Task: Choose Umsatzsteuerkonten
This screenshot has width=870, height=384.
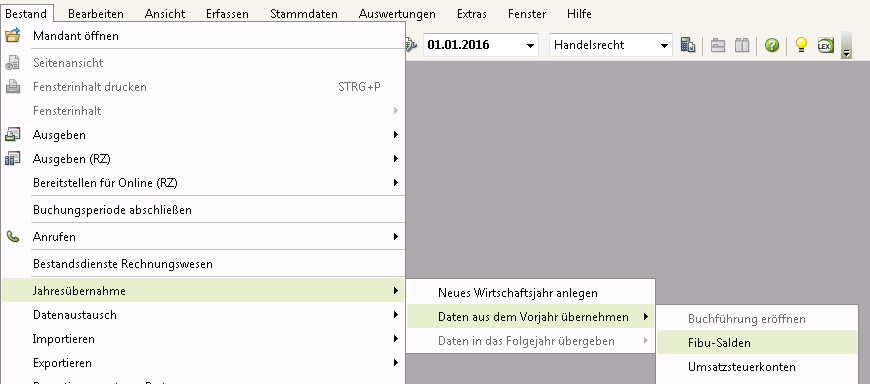Action: [757, 367]
